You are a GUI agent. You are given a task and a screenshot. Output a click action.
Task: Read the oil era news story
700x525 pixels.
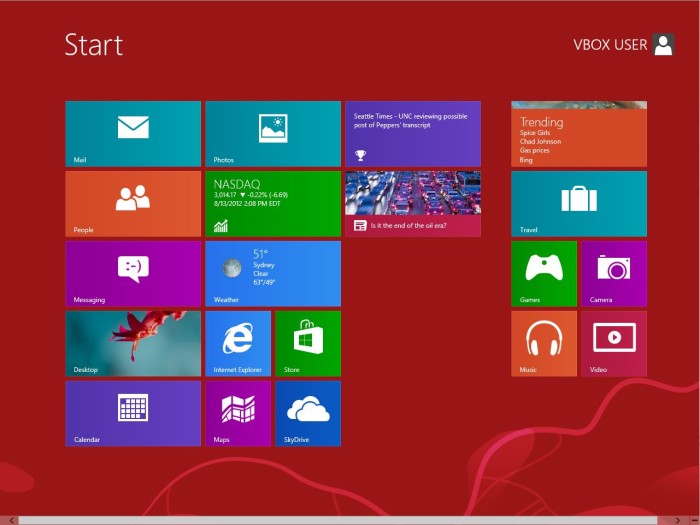pos(413,204)
